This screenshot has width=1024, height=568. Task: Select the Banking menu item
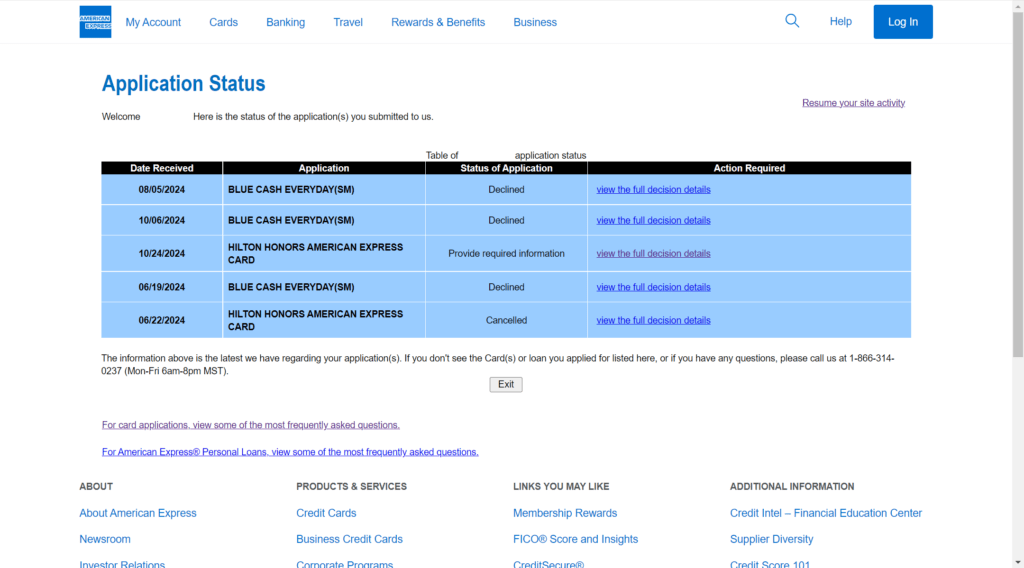285,22
